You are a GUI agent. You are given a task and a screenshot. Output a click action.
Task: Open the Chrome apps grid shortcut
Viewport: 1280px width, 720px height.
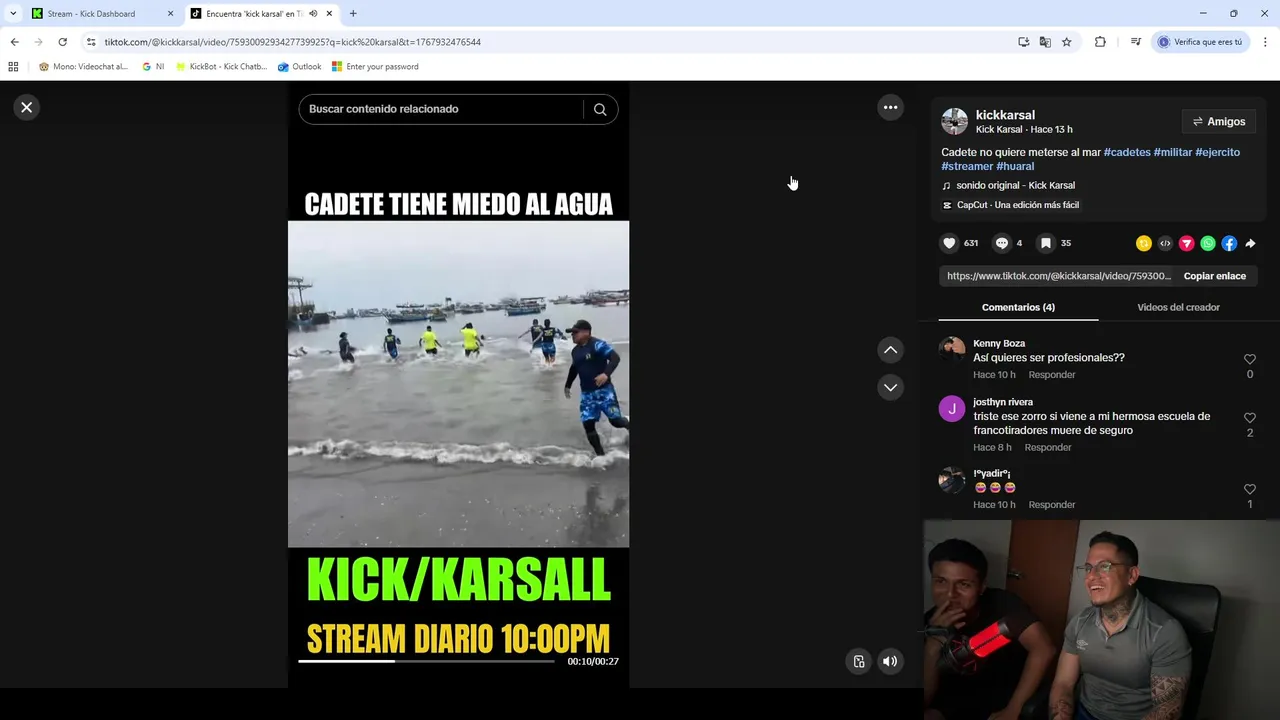[13, 67]
